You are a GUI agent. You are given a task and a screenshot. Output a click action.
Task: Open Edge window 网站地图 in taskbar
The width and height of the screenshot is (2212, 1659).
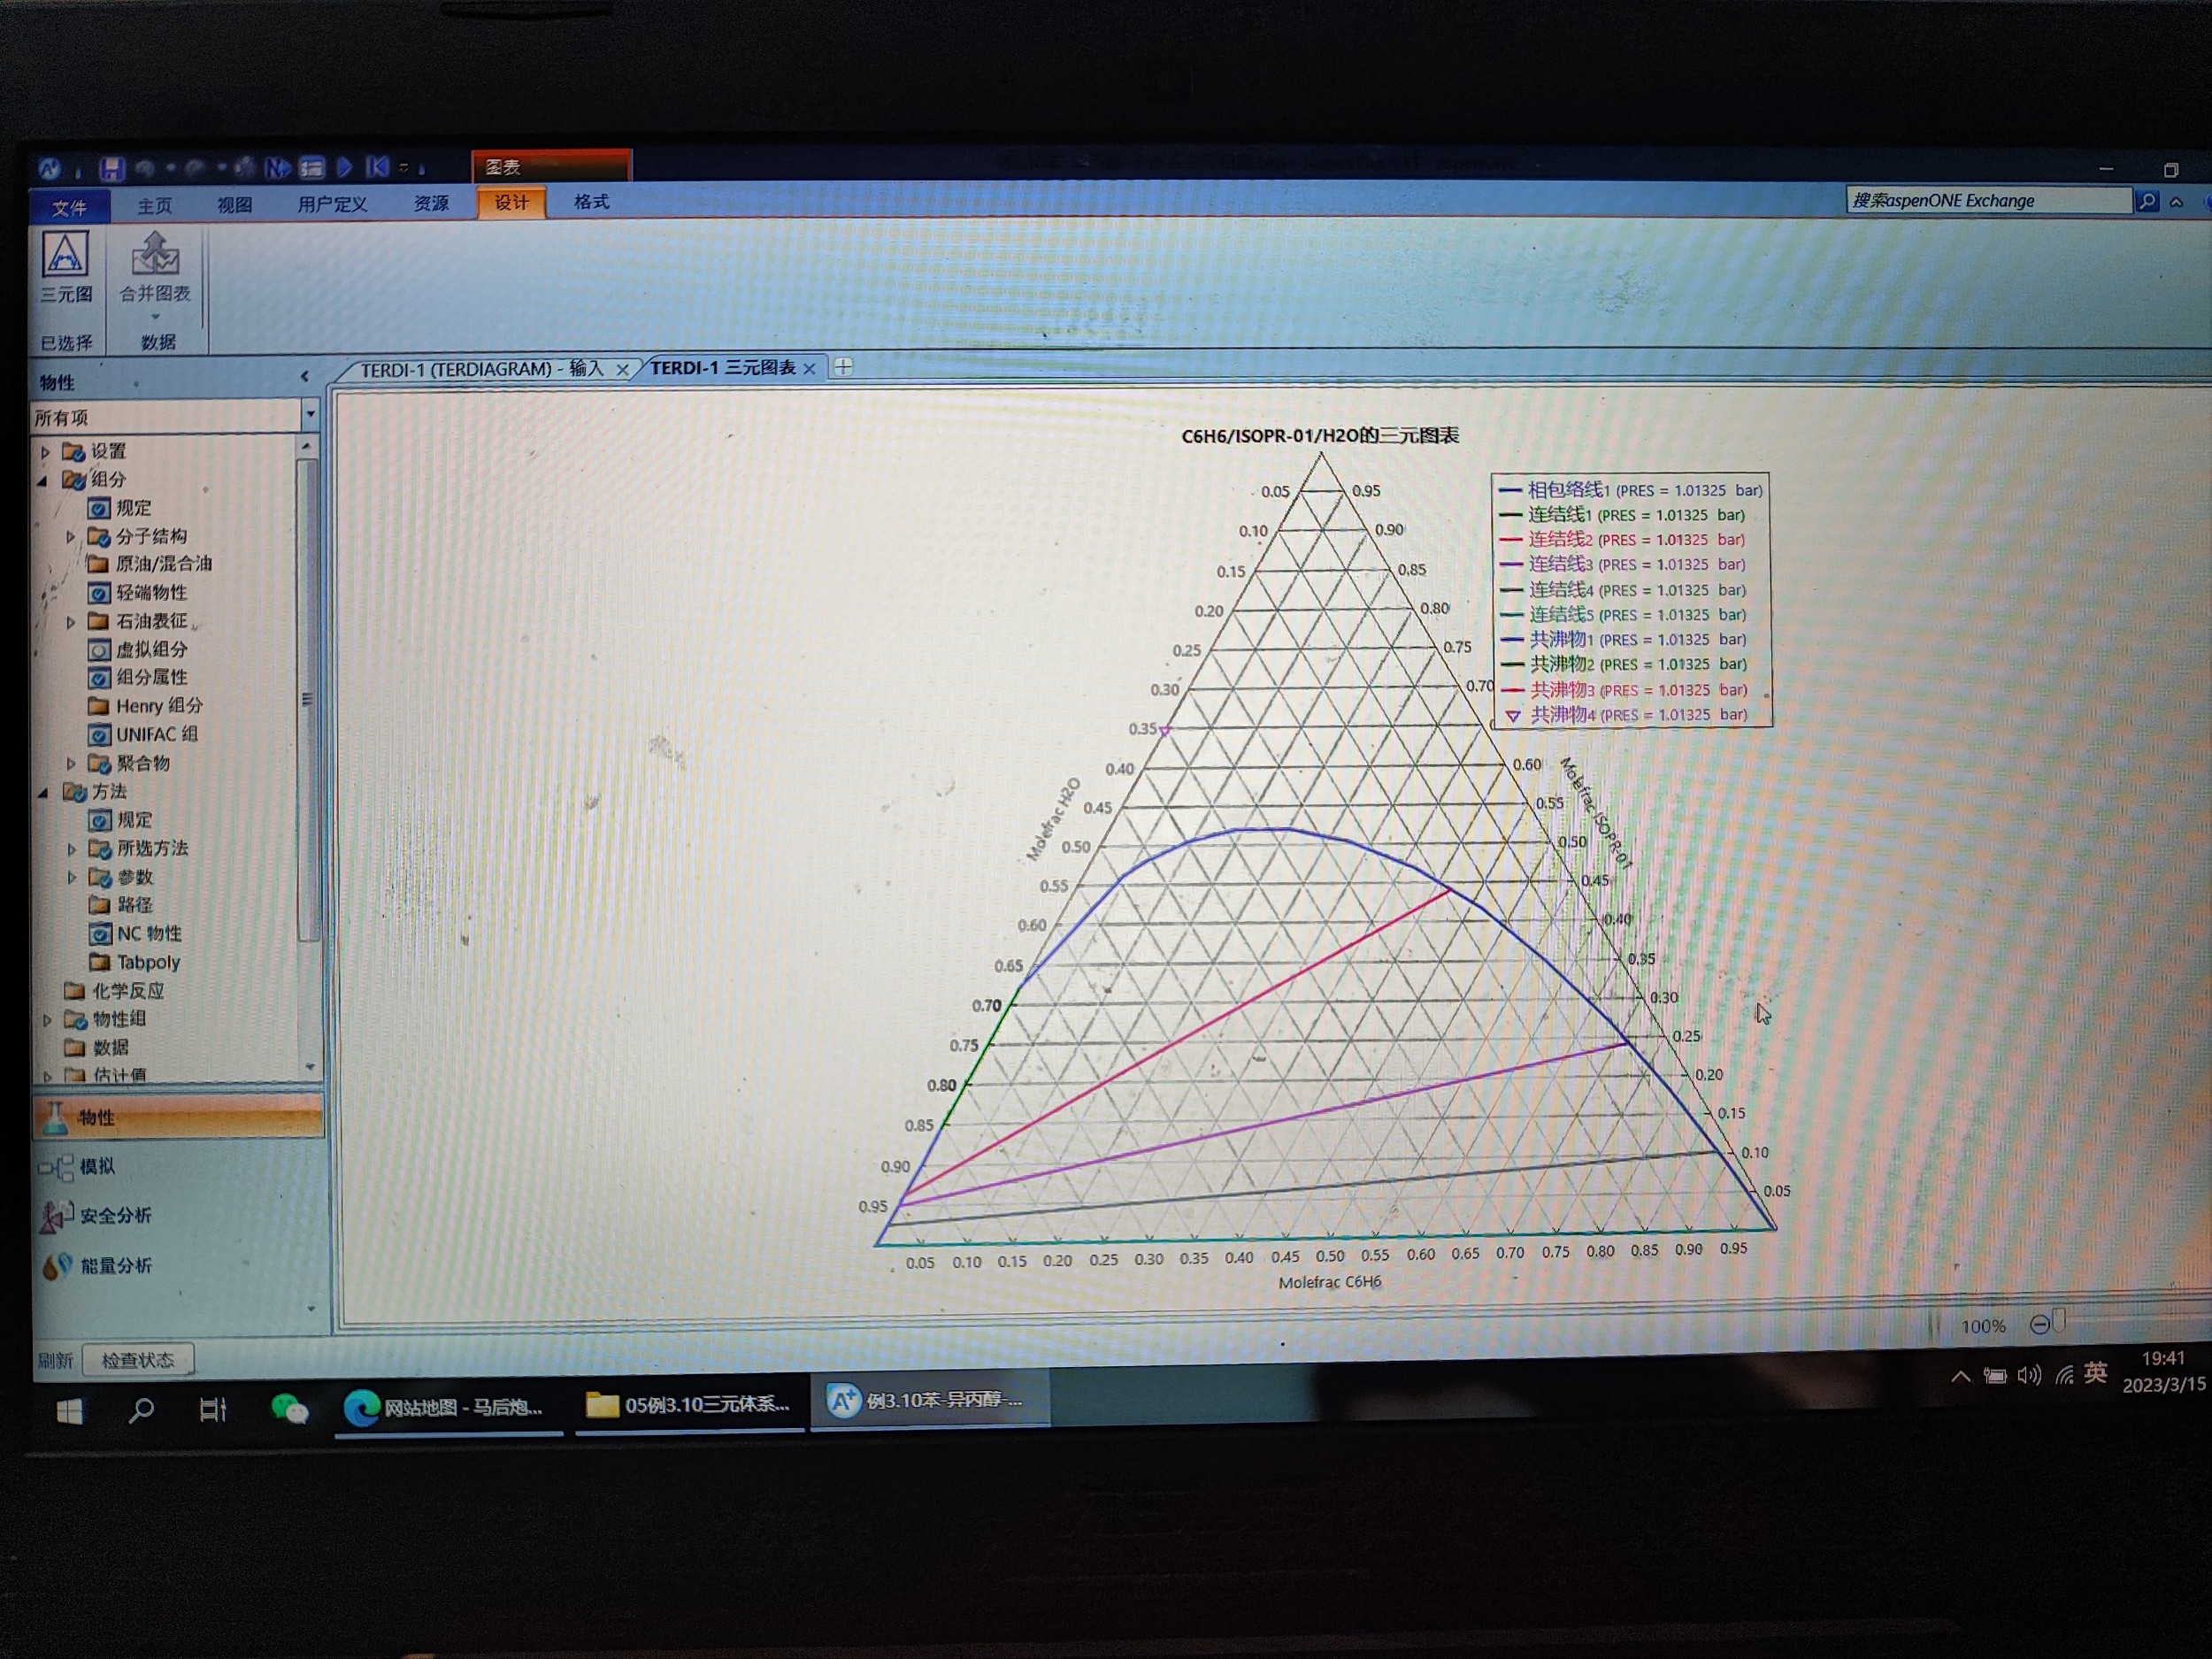[x=448, y=1407]
